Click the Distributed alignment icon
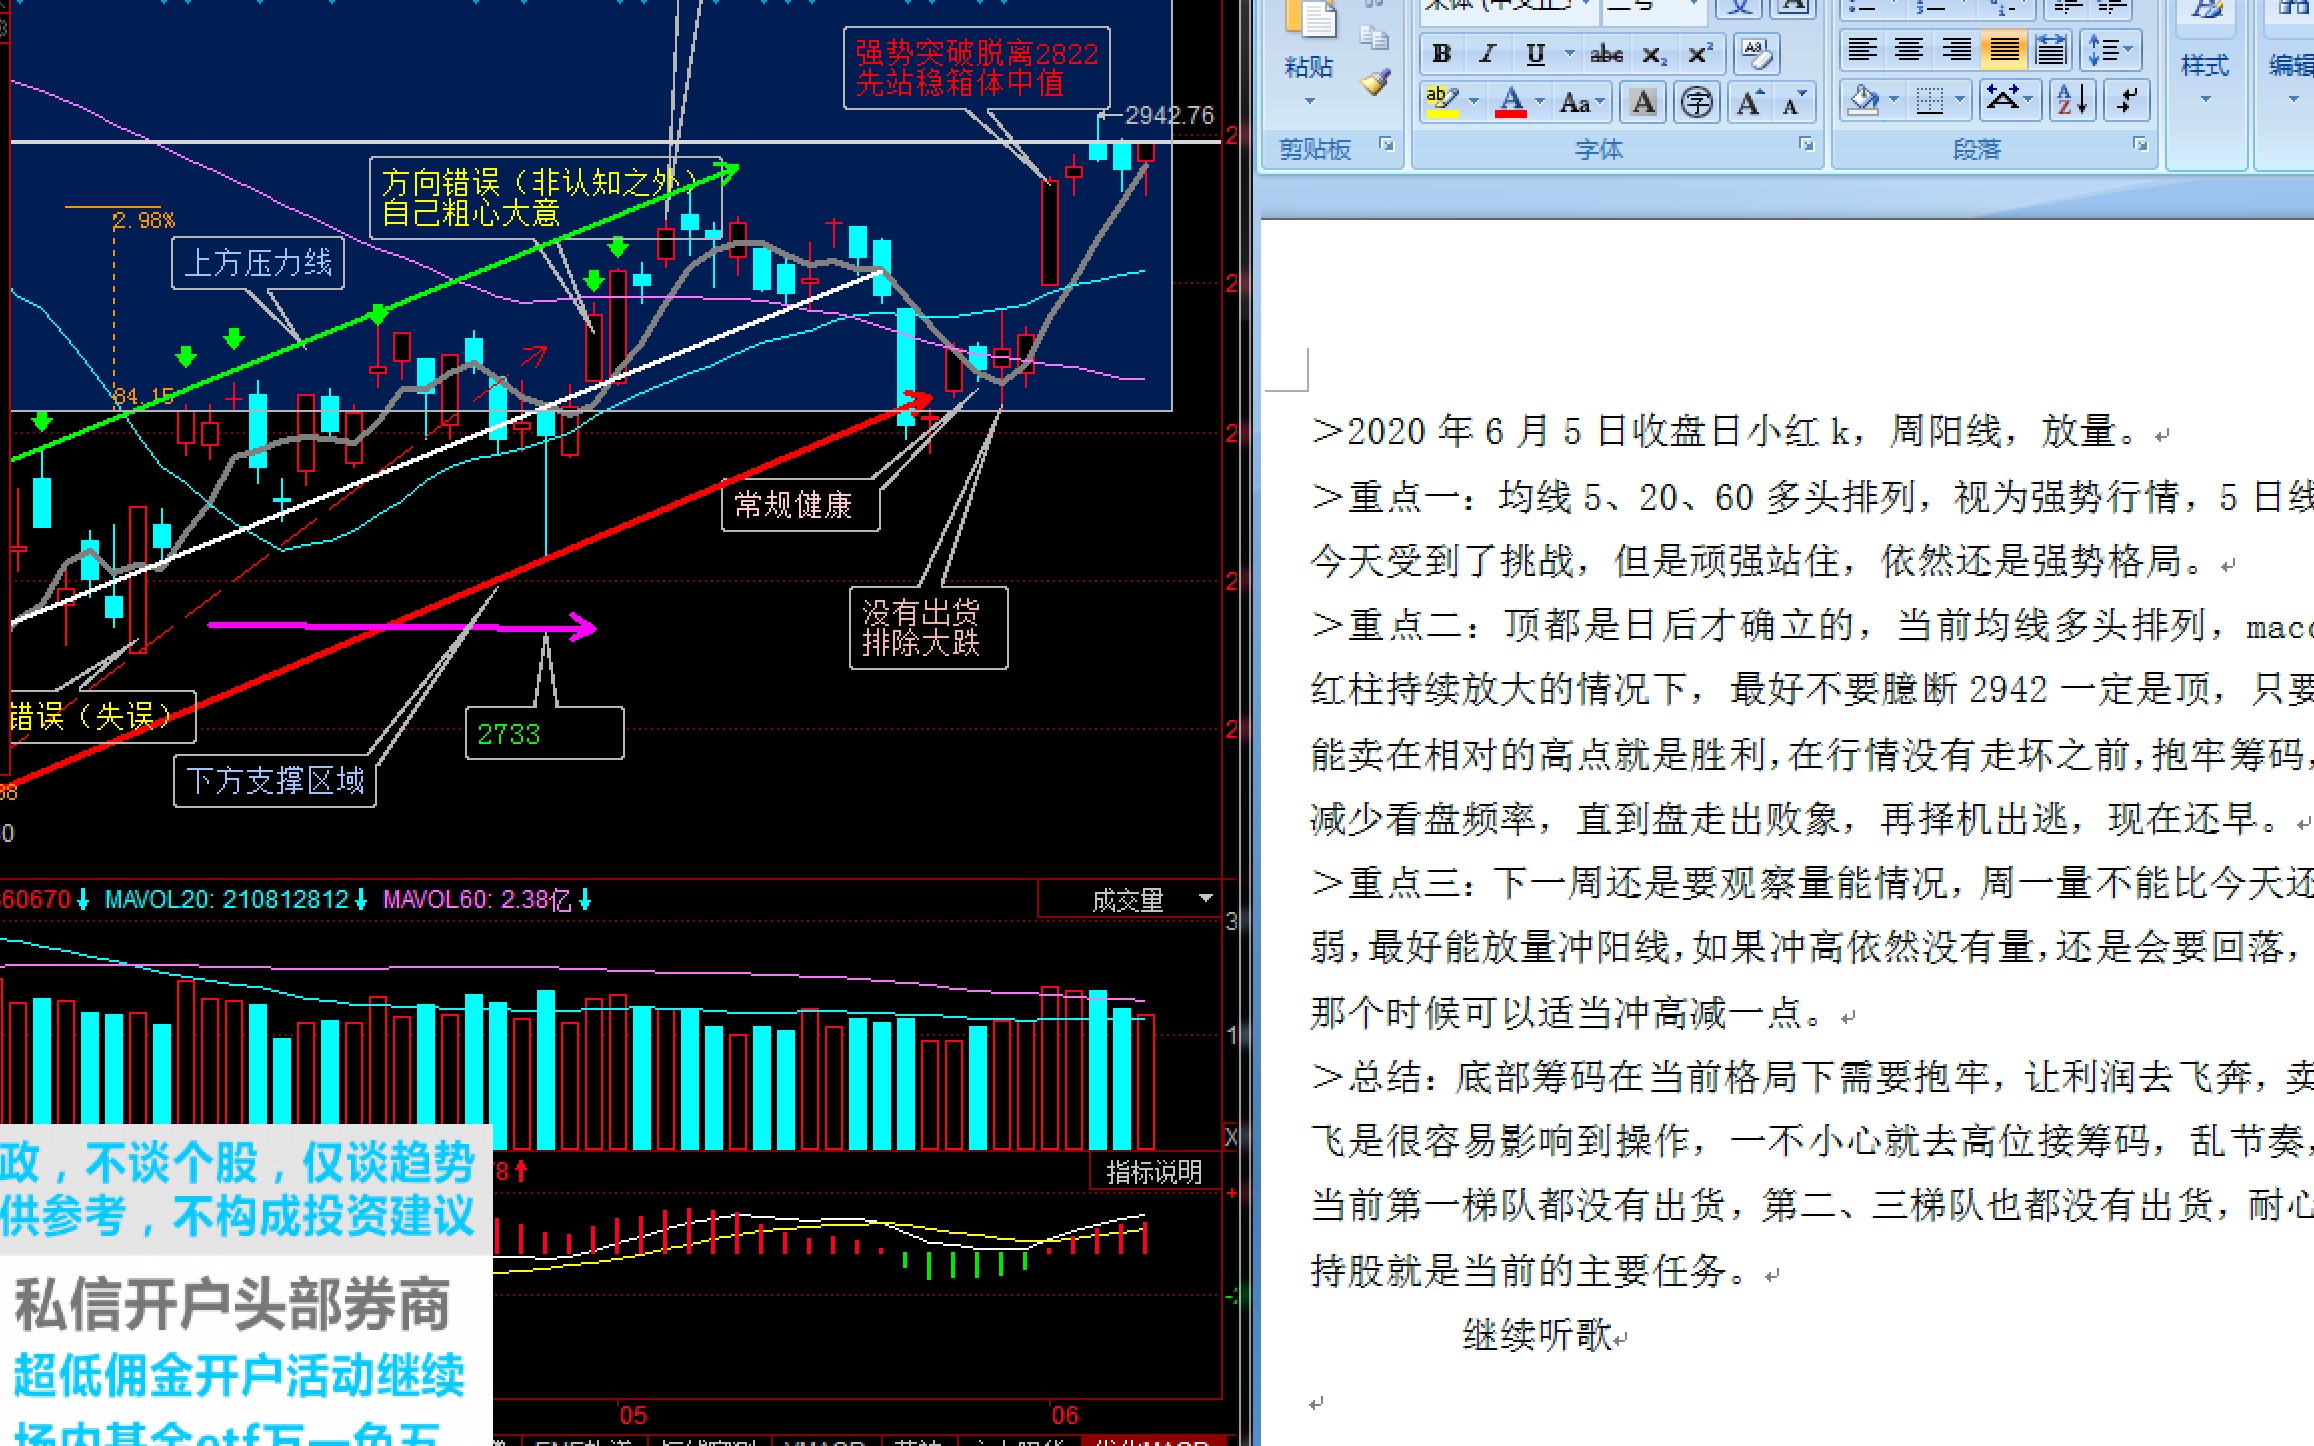 tap(2051, 50)
